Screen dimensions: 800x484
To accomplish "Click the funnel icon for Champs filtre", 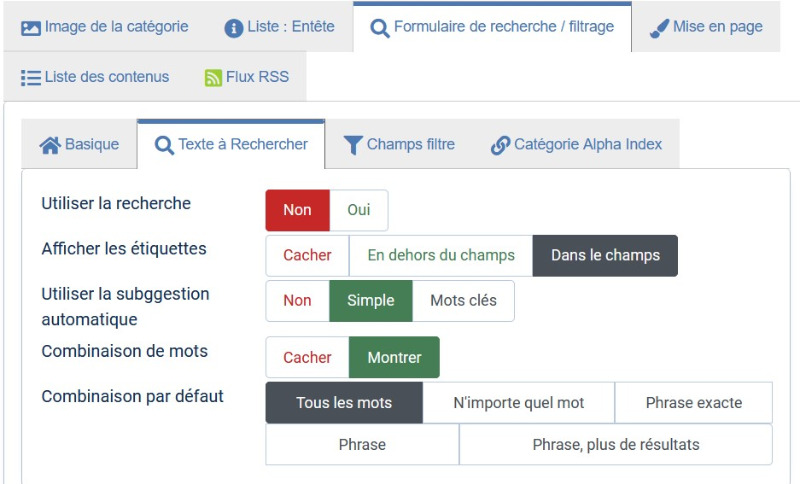I will click(x=353, y=145).
